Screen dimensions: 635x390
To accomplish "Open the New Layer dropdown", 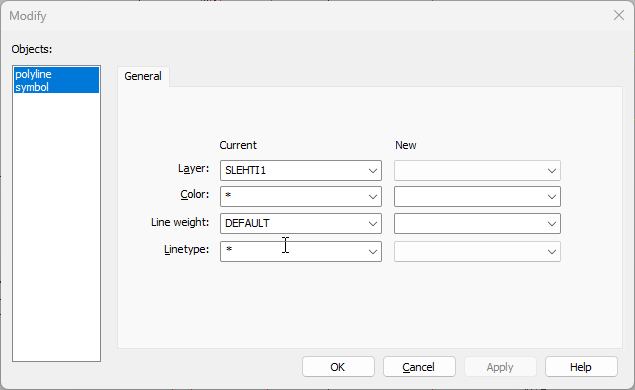I will tap(477, 171).
